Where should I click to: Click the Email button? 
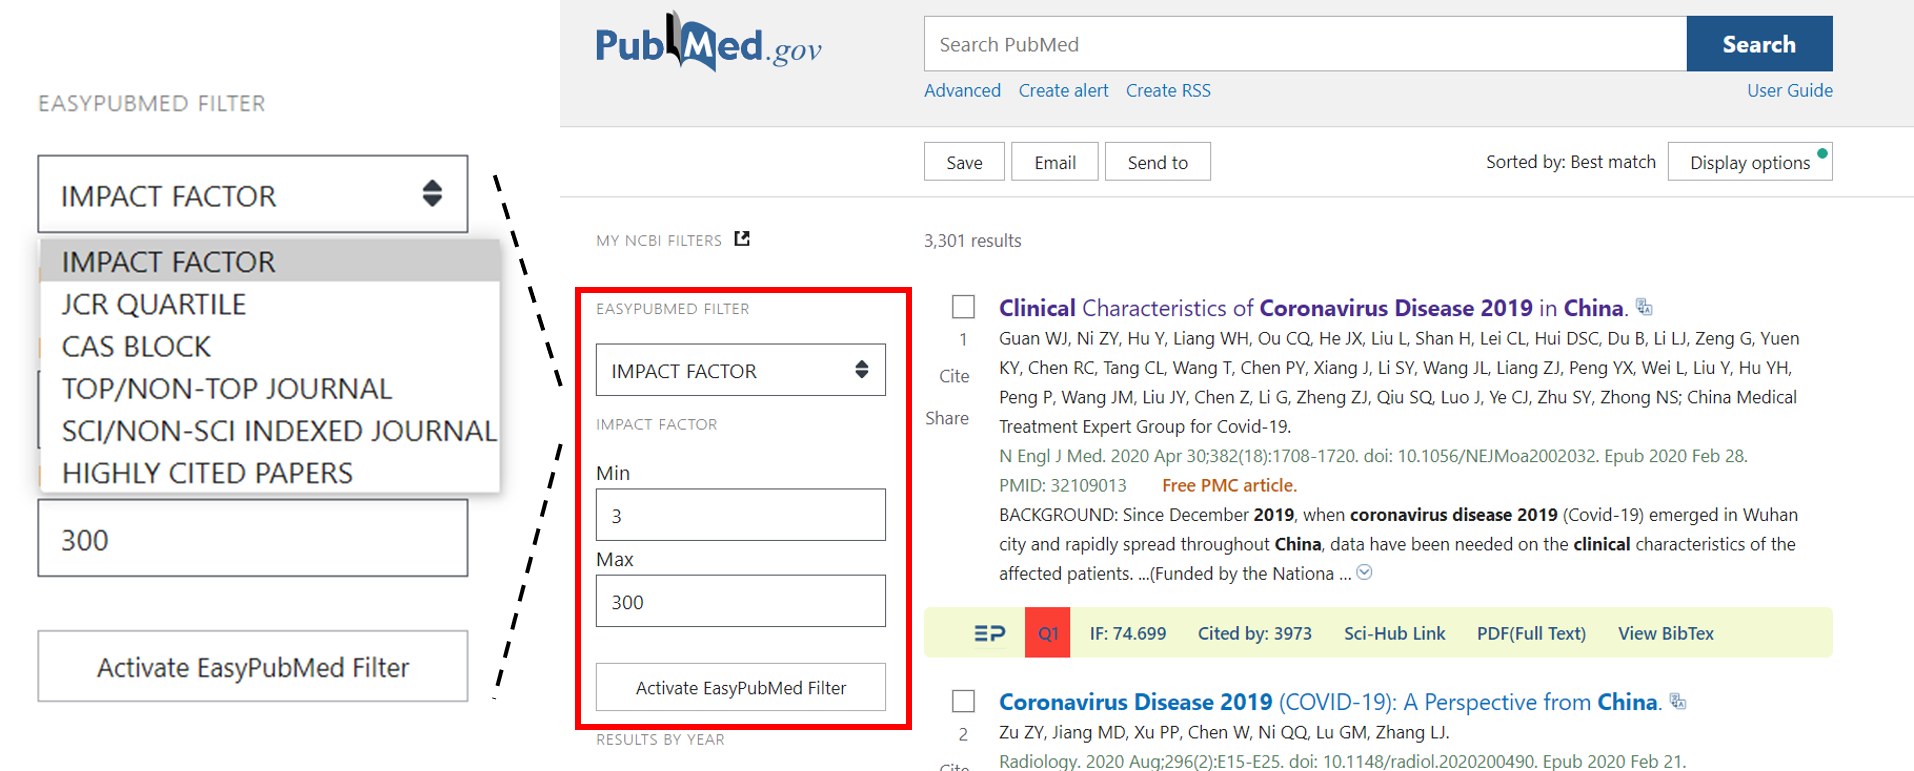[x=1055, y=162]
